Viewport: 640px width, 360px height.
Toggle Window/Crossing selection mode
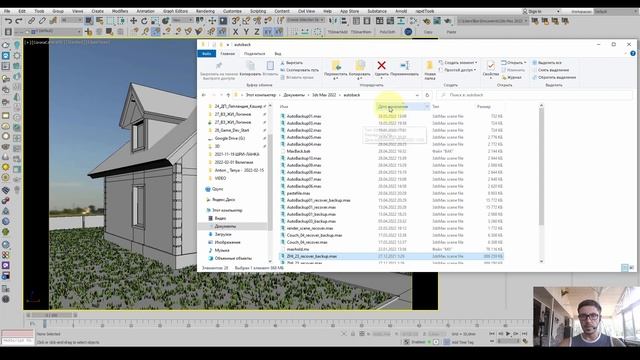(x=121, y=21)
